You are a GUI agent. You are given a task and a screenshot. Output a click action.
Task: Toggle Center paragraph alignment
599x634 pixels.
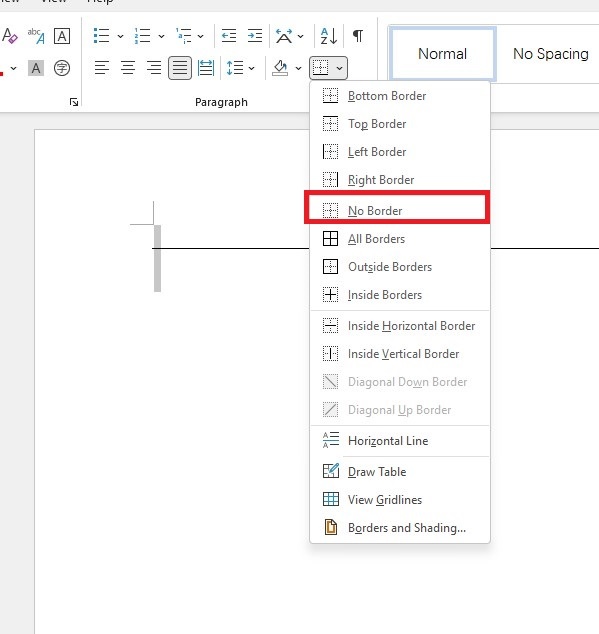(x=128, y=68)
